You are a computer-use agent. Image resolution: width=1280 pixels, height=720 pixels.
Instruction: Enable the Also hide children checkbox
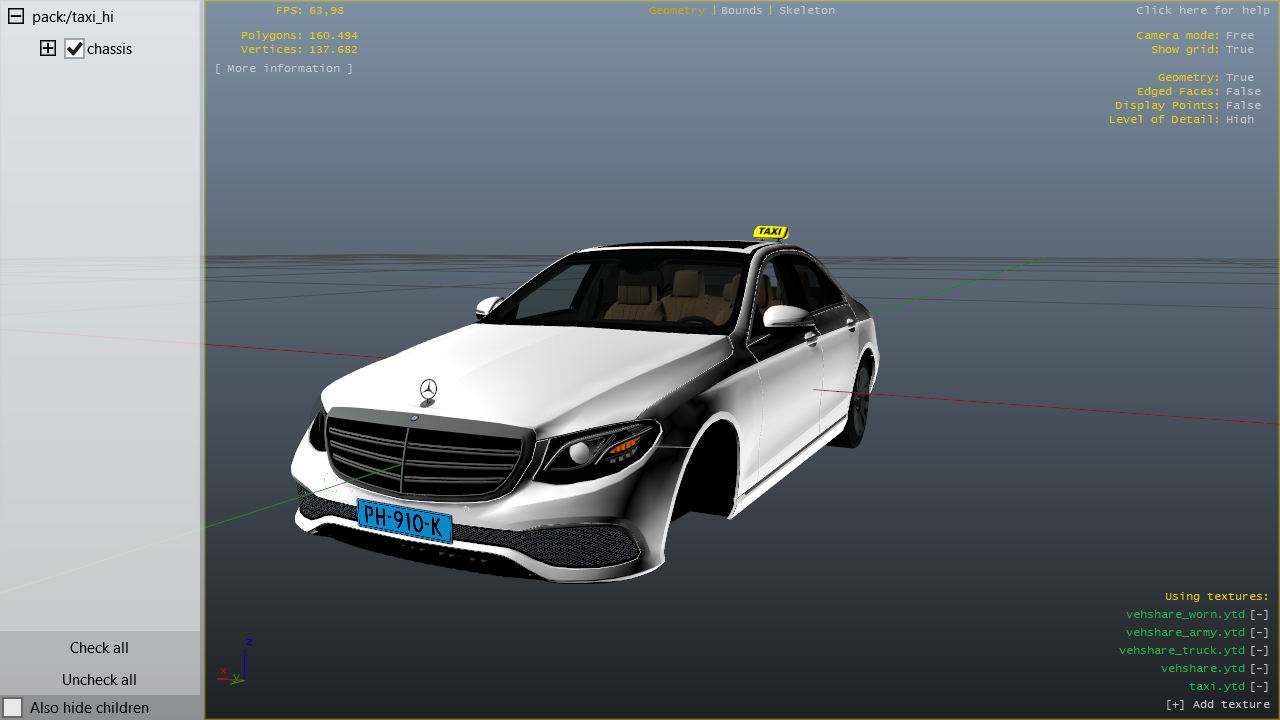13,708
